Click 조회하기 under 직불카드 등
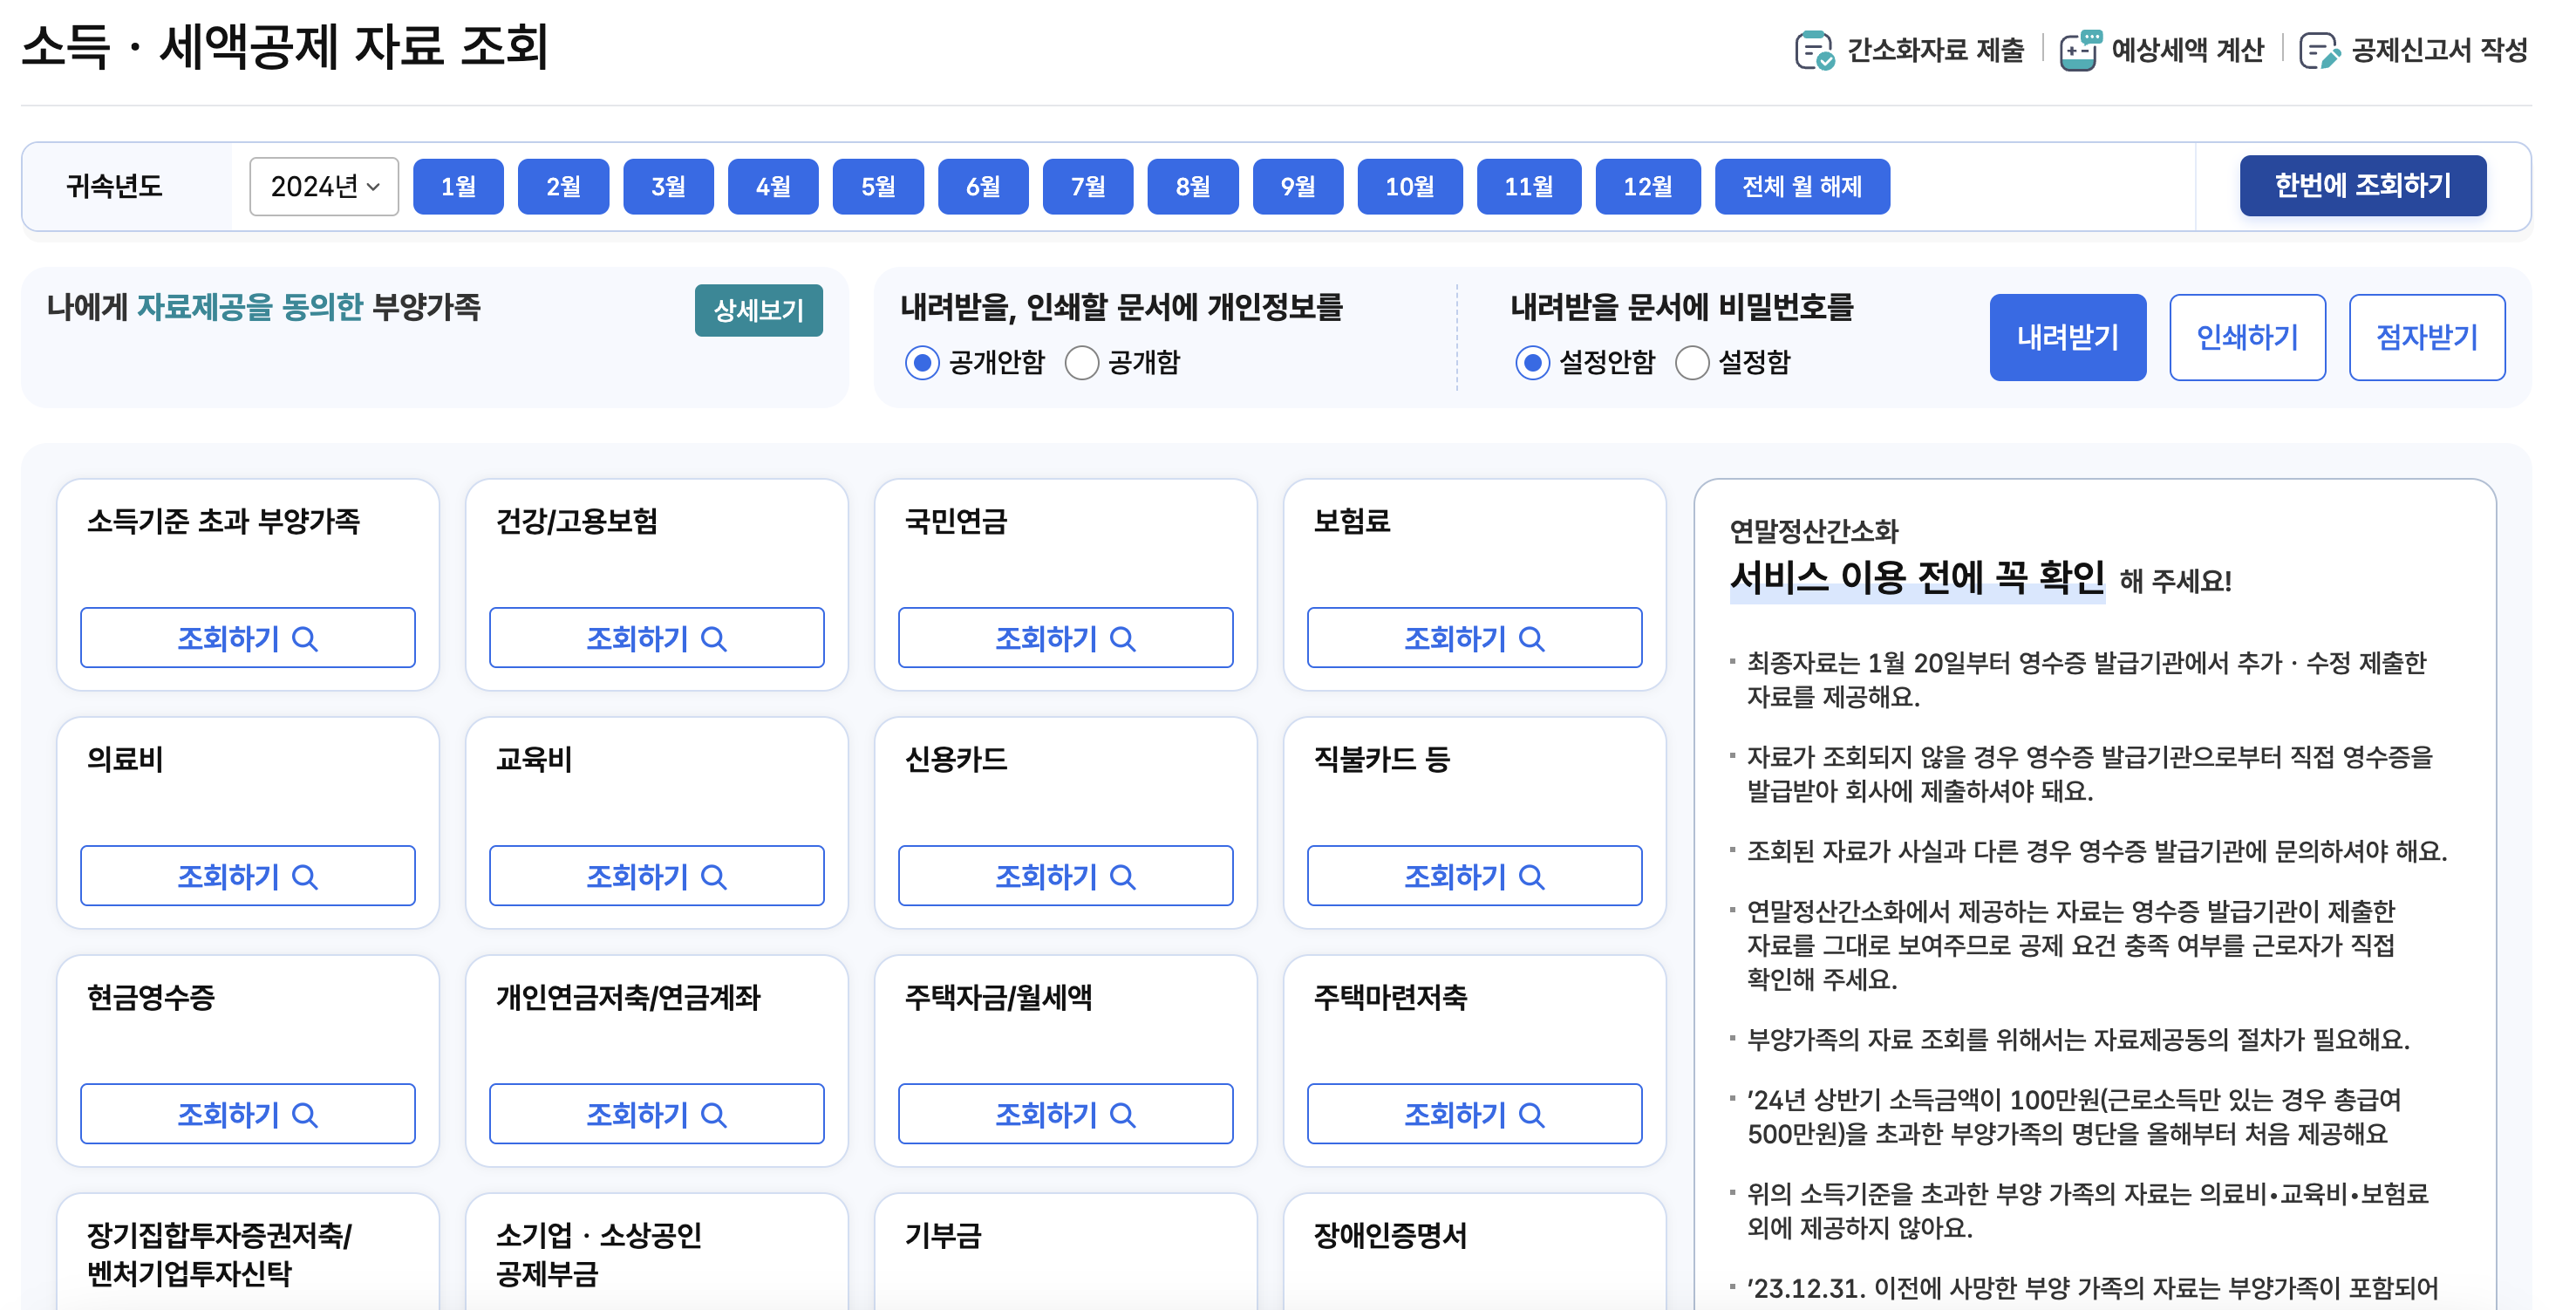 1475,876
